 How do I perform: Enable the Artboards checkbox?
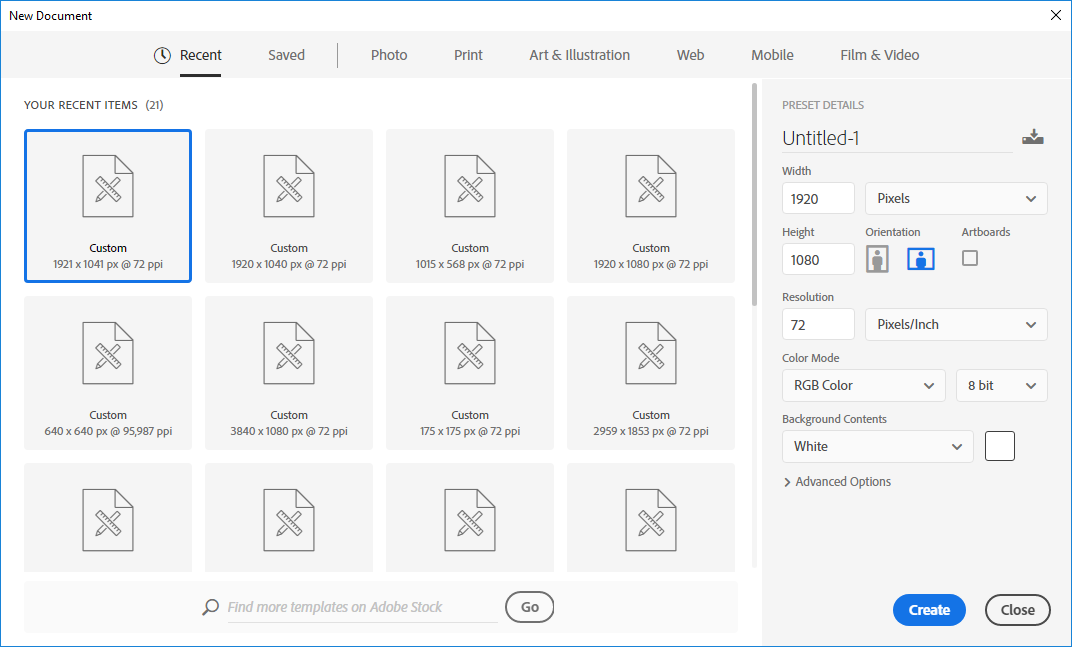969,258
